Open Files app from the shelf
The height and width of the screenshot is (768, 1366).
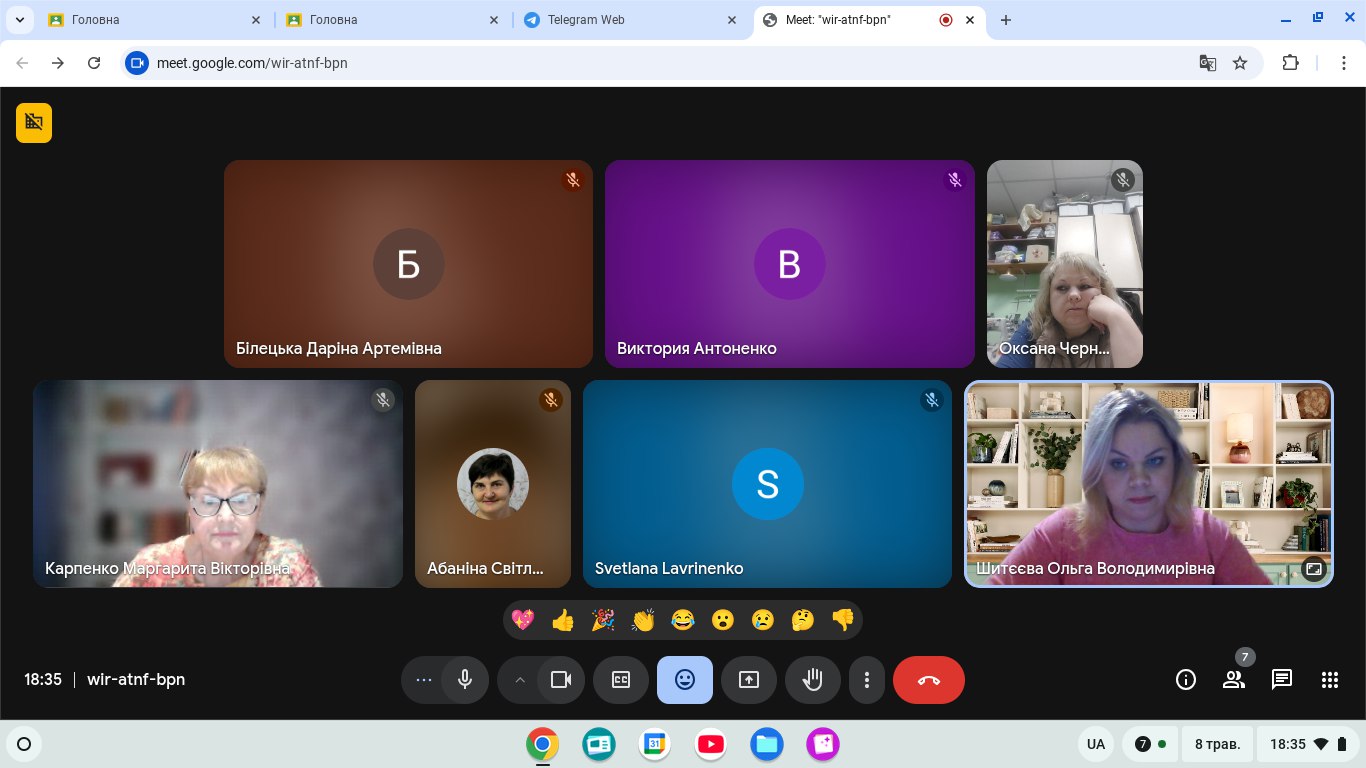[767, 744]
